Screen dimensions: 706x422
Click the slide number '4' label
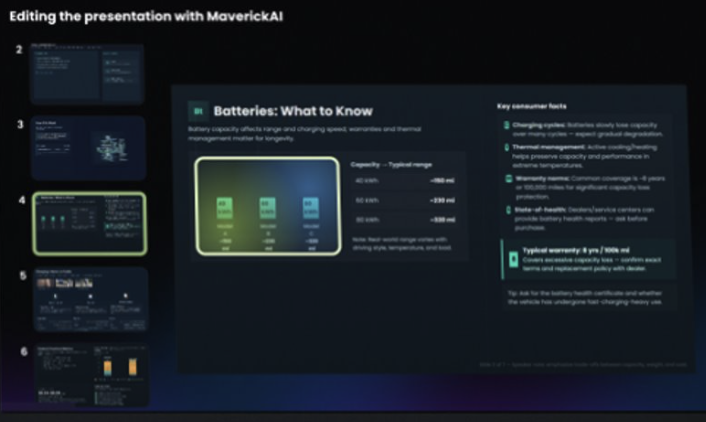22,200
